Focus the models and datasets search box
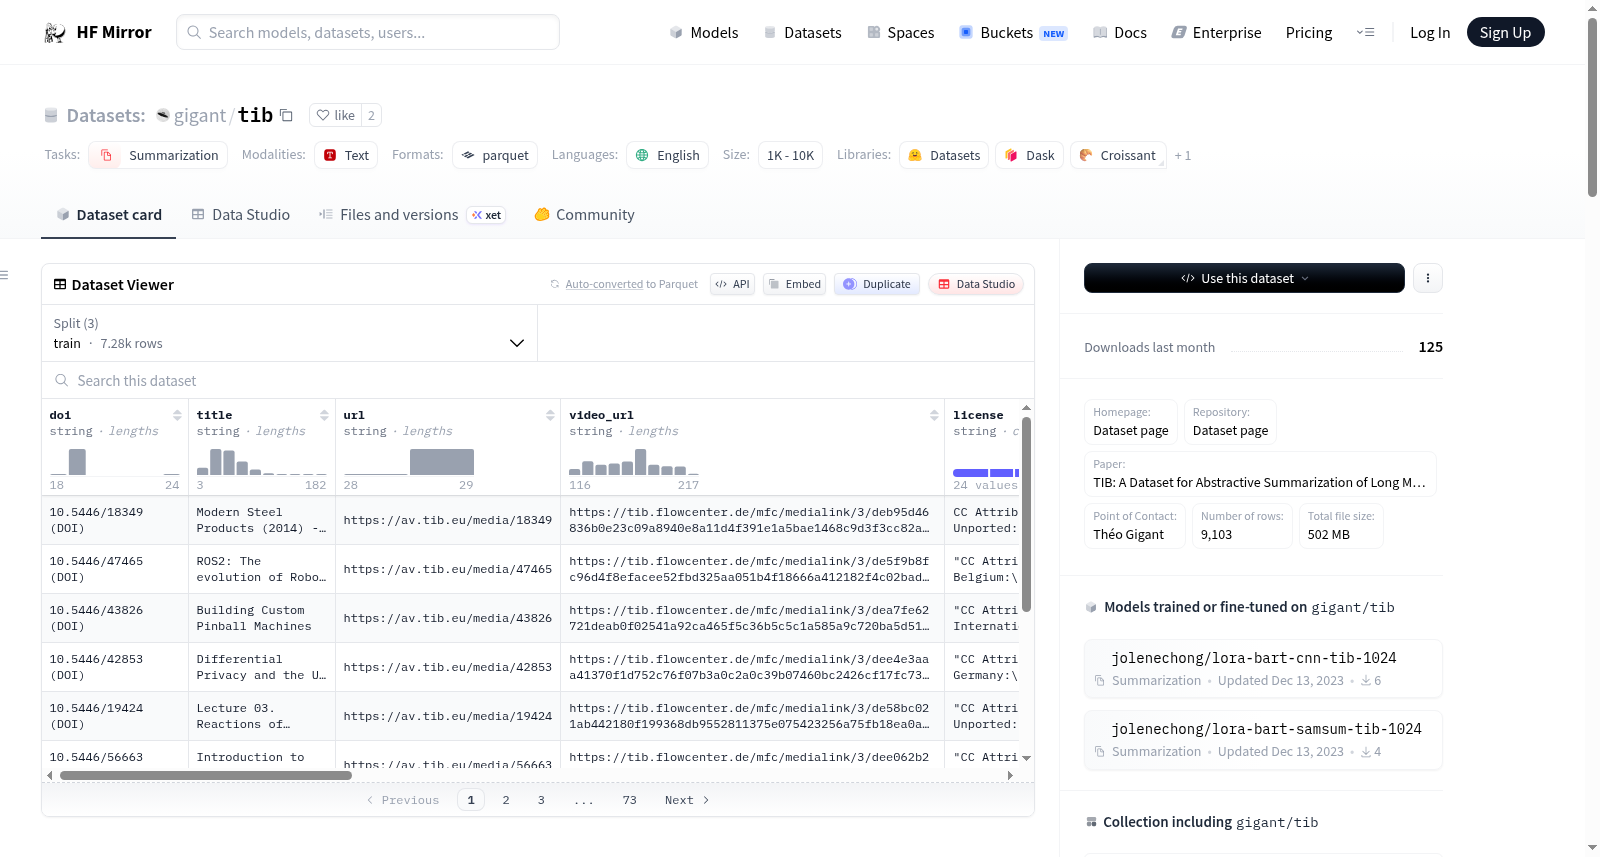Image resolution: width=1600 pixels, height=857 pixels. (x=368, y=32)
